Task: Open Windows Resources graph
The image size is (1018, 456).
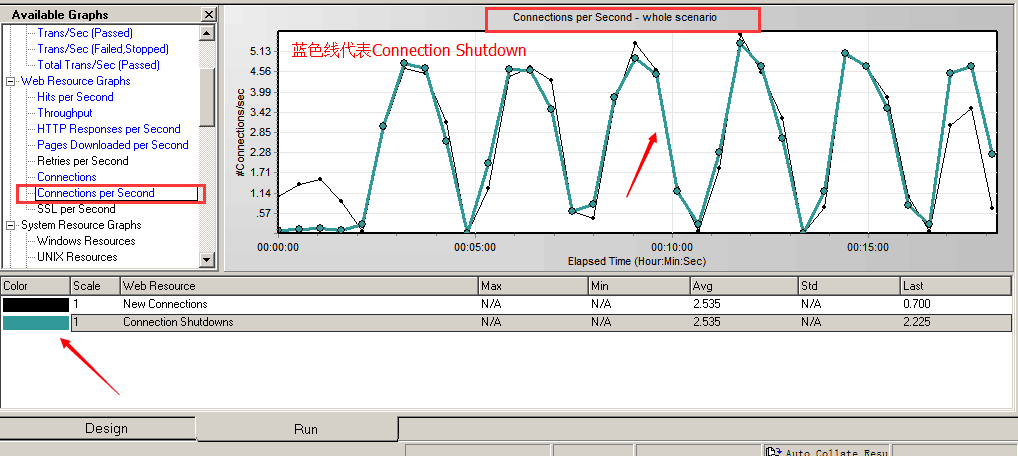Action: pyautogui.click(x=86, y=241)
